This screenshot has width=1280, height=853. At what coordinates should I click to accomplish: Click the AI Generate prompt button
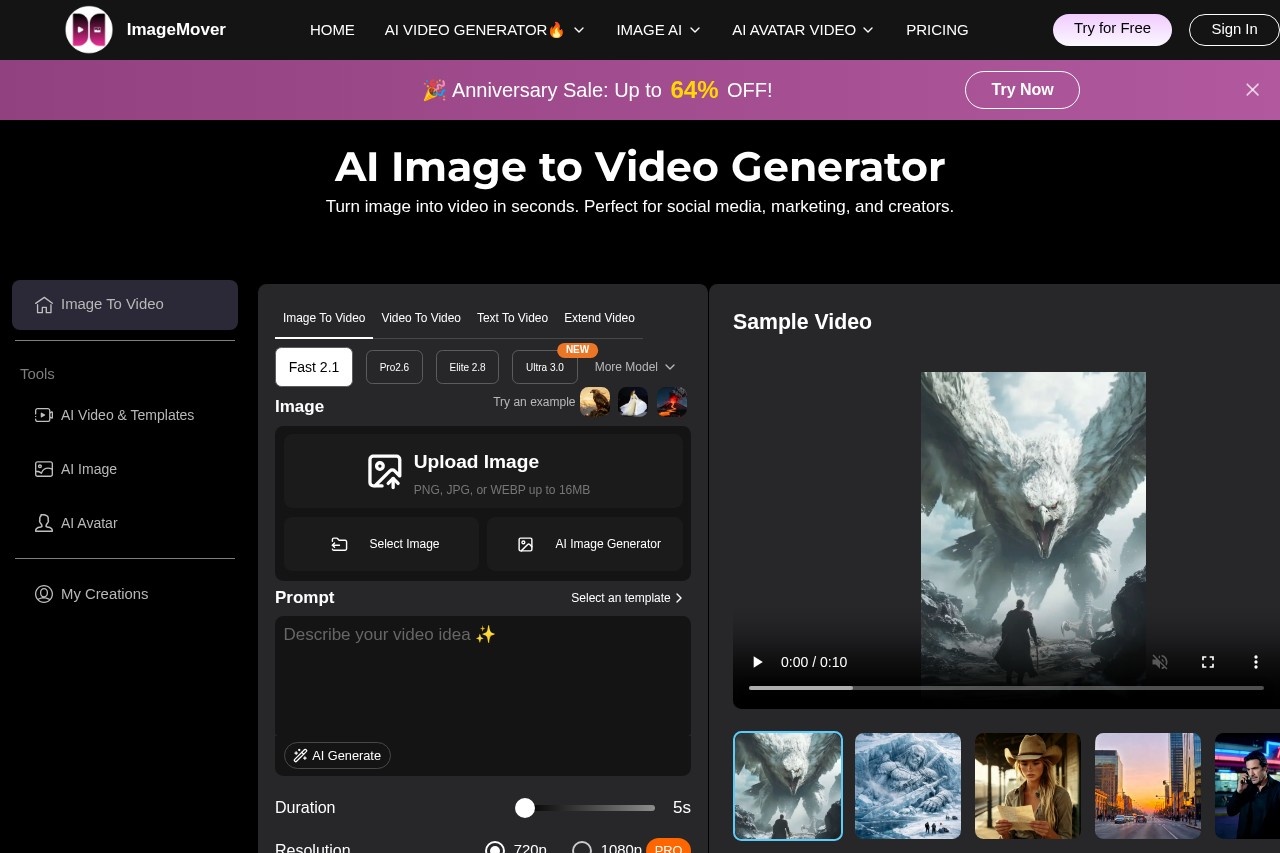point(337,756)
